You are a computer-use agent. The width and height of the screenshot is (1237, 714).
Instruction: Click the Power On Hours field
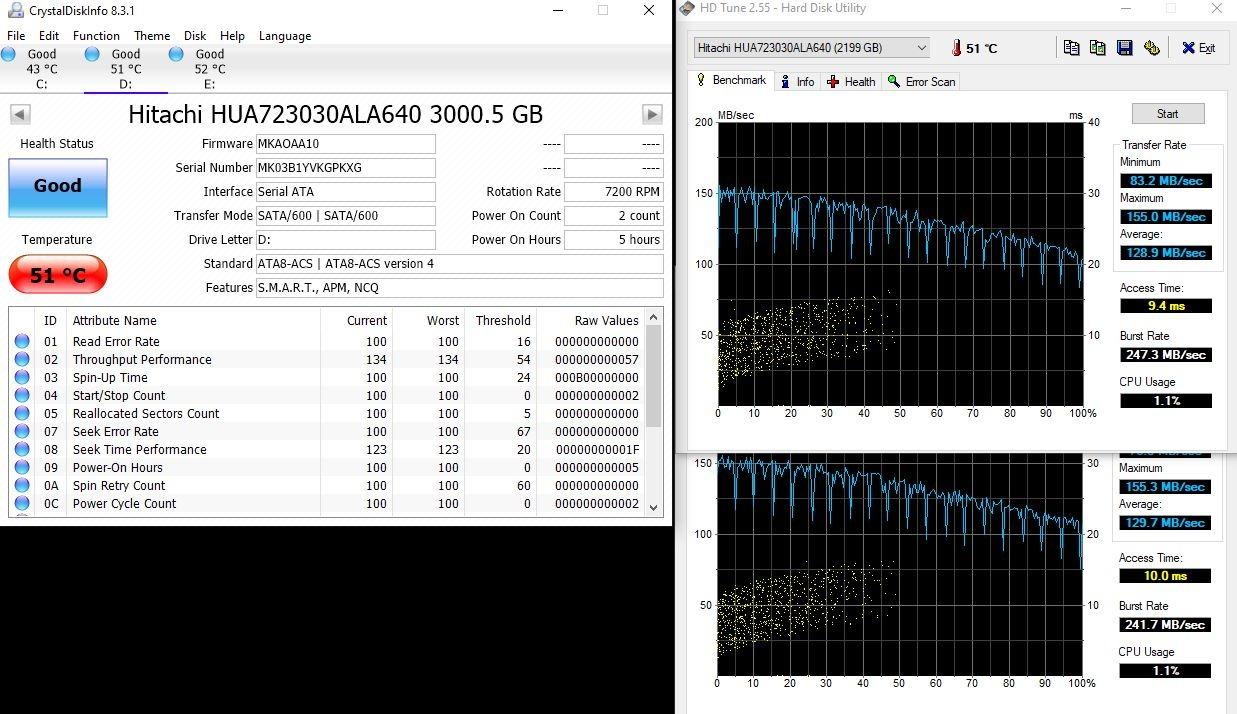613,240
